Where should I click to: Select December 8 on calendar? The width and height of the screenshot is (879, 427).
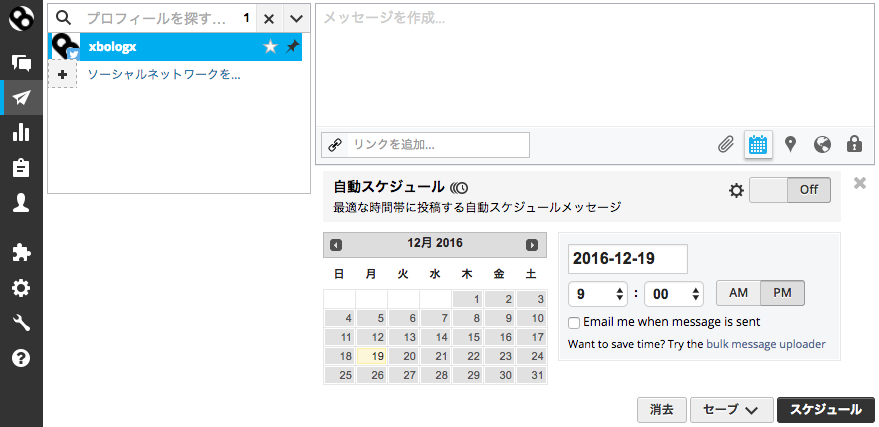pyautogui.click(x=468, y=318)
